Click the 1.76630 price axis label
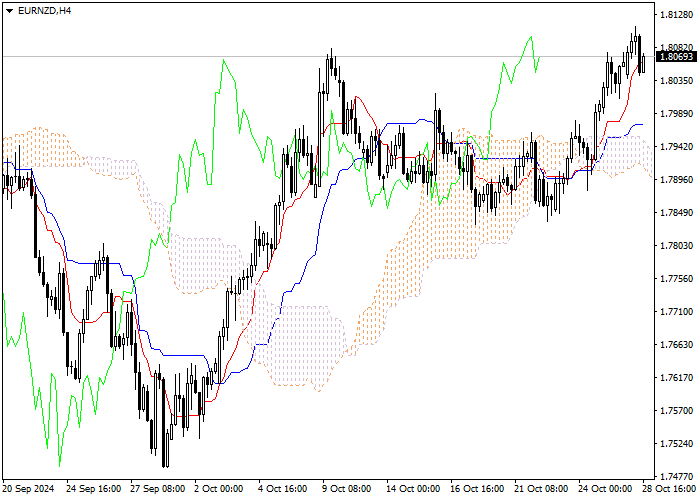 (677, 345)
